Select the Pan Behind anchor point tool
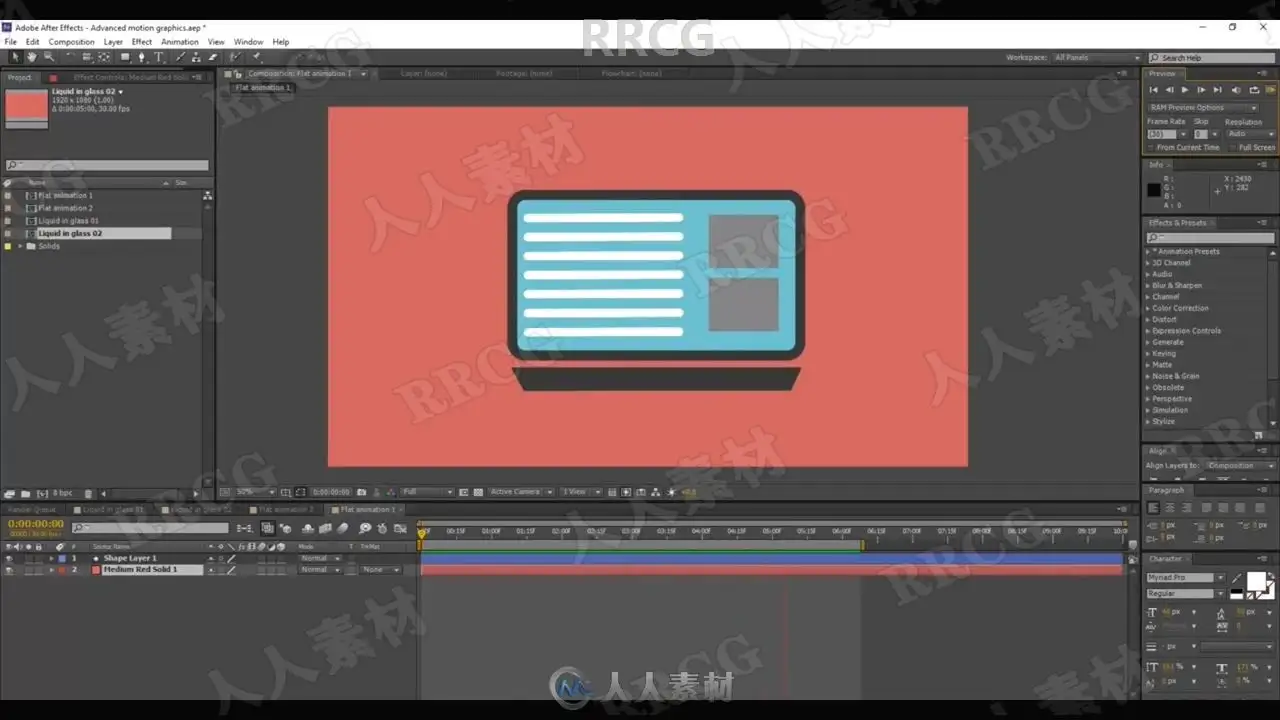This screenshot has width=1280, height=720. pos(104,57)
